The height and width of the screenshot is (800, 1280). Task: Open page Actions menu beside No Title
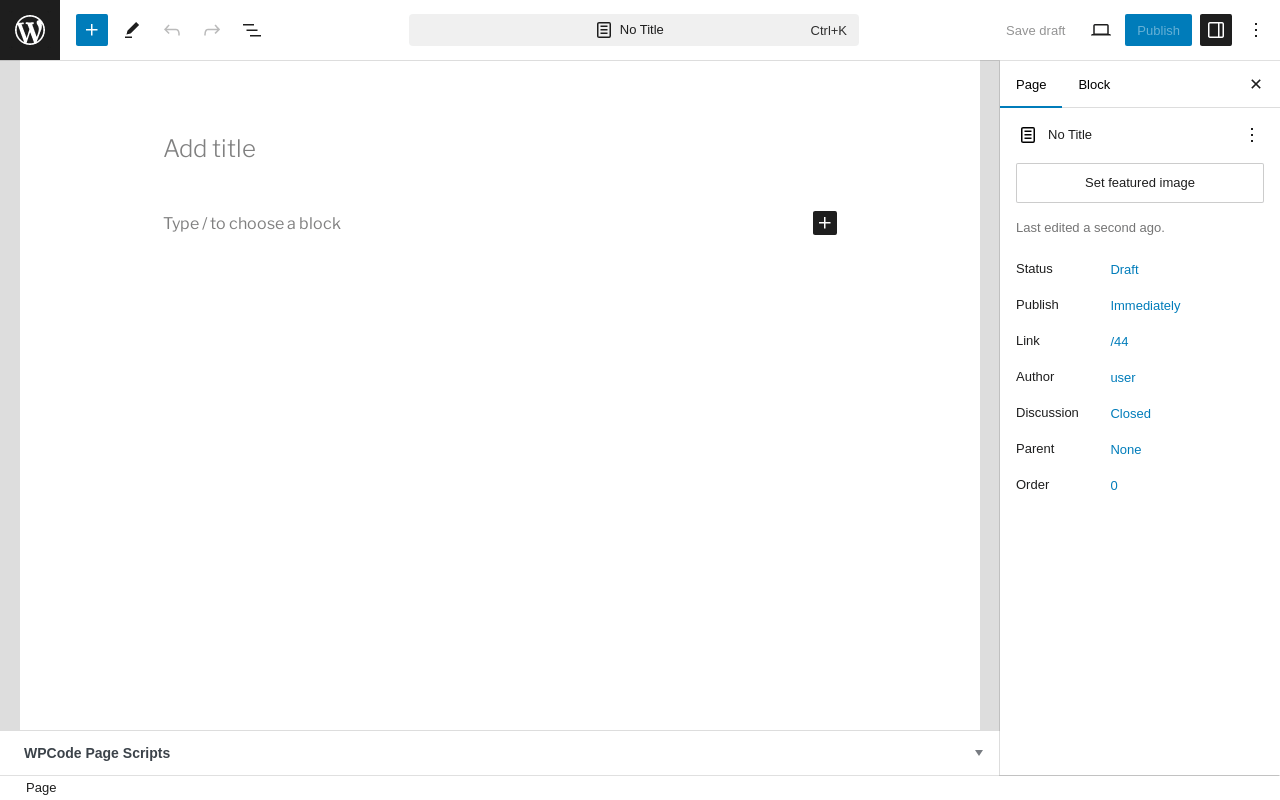[1252, 134]
